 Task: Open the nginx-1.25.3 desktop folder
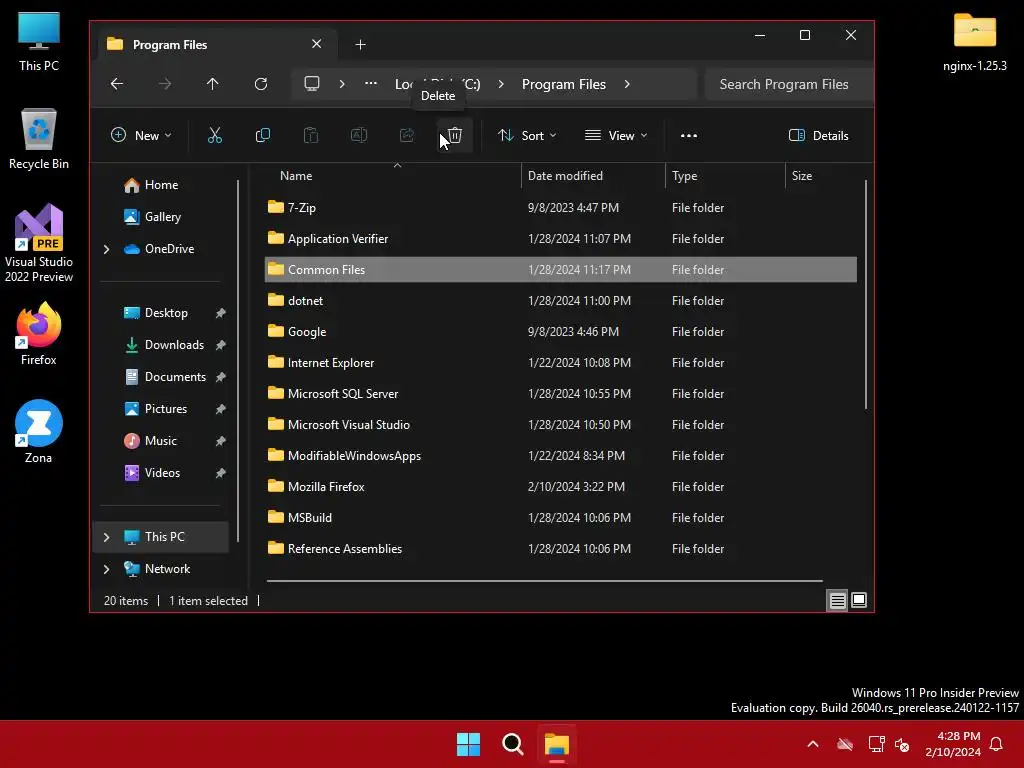pos(974,40)
